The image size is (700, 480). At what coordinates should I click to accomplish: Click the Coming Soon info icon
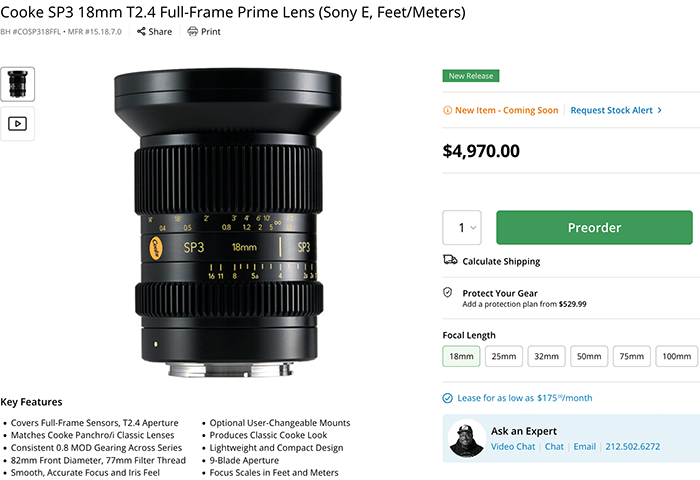(x=447, y=110)
